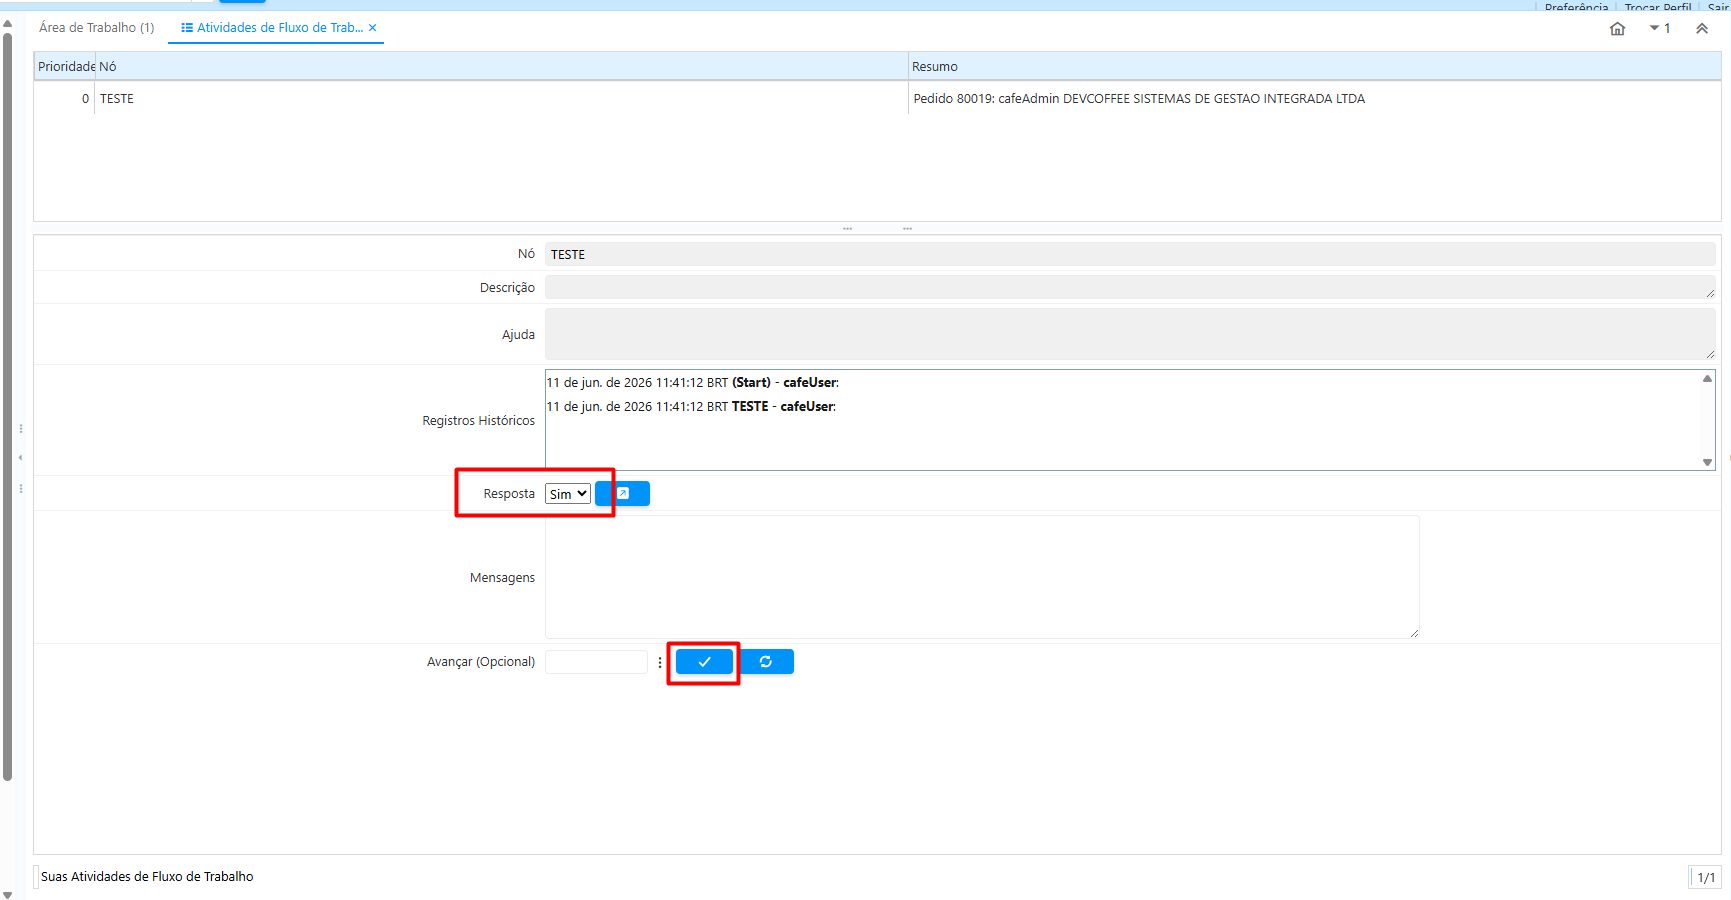Click the zoom arrow button beside Resposta
Image resolution: width=1731 pixels, height=900 pixels.
point(623,494)
